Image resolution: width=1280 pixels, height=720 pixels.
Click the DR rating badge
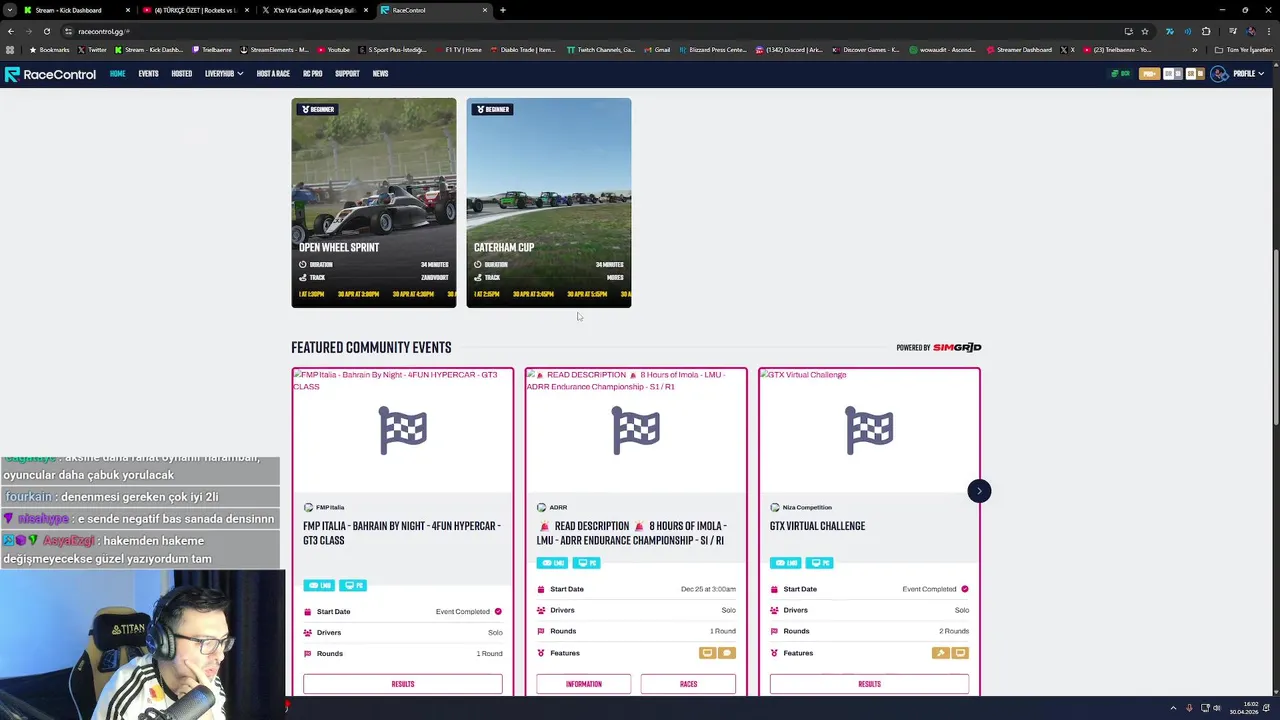pyautogui.click(x=1172, y=74)
